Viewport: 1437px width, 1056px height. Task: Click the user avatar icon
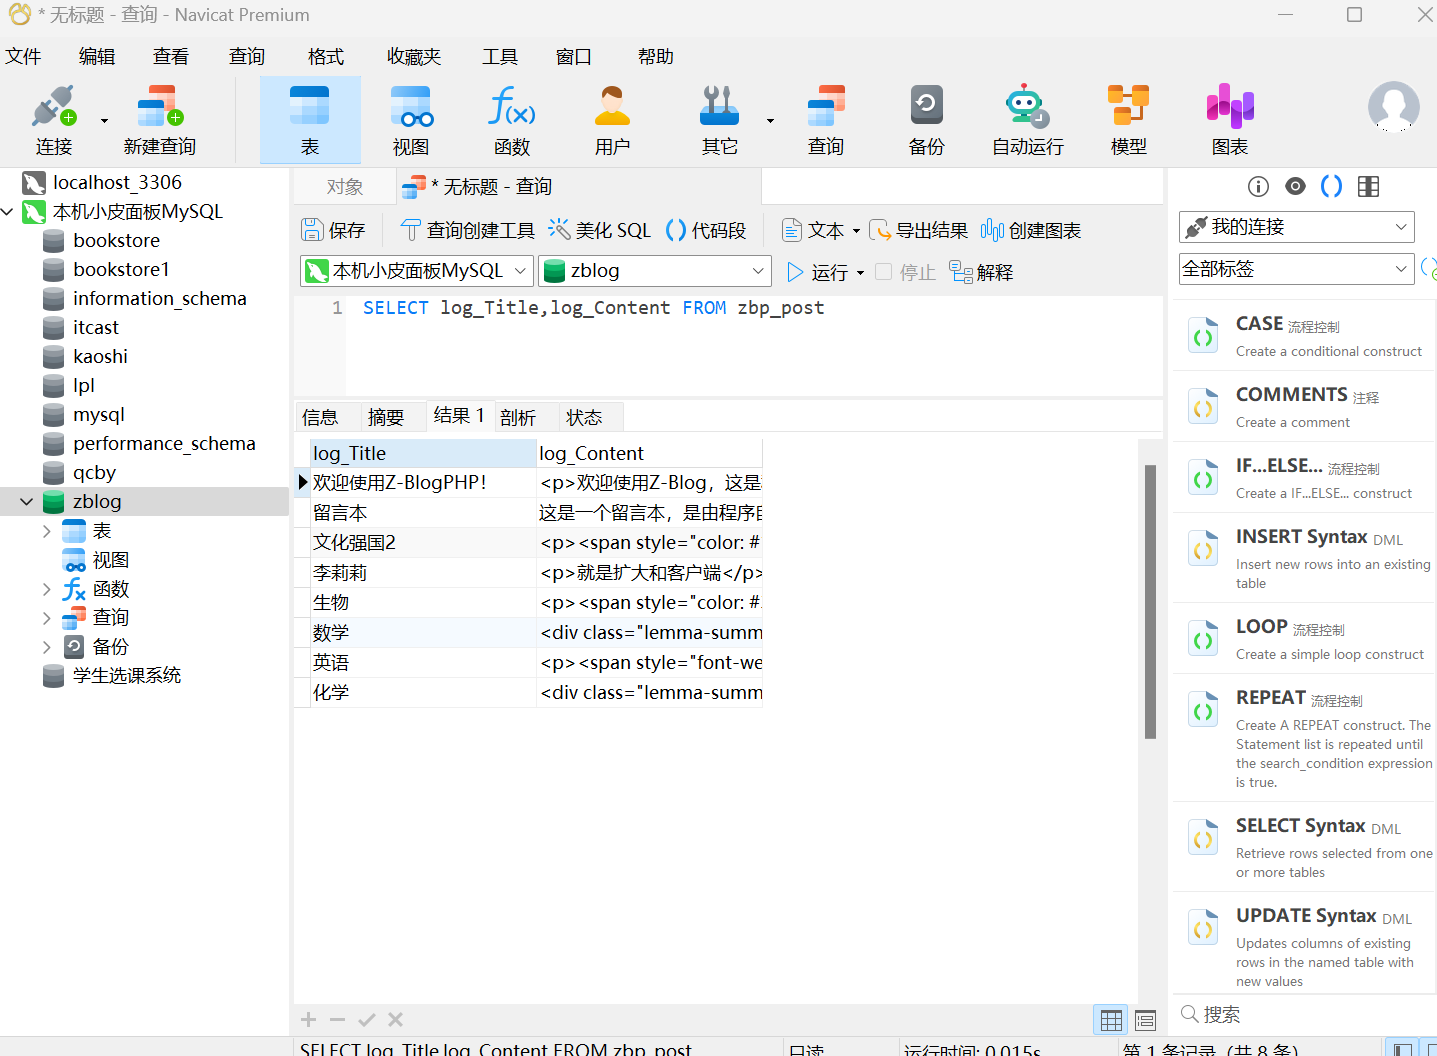1394,107
